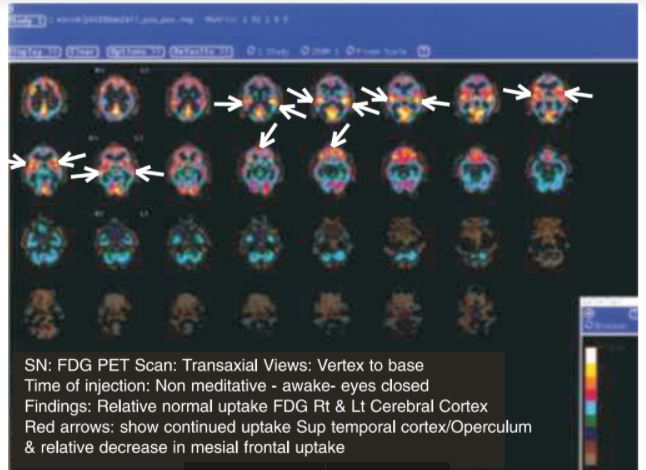Open the Defaults menu

click(x=201, y=52)
